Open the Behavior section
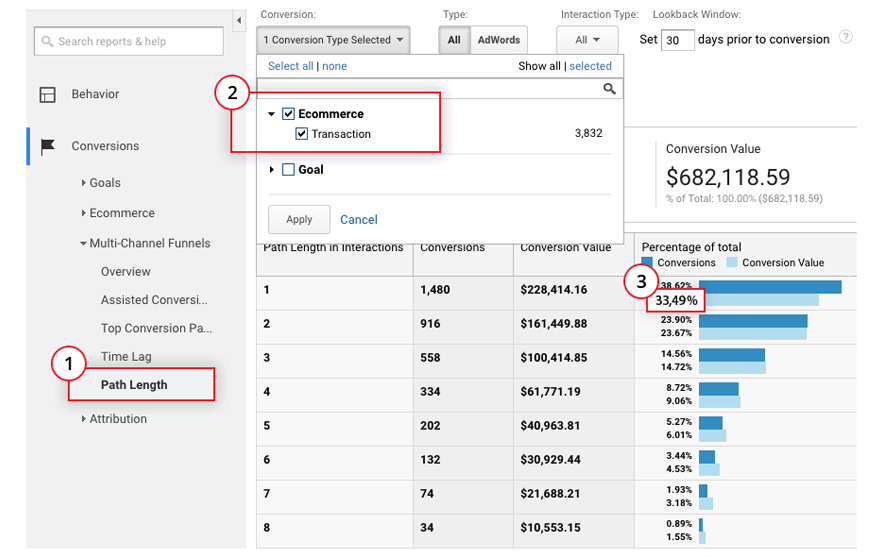Screen dimensions: 883x557 pos(95,94)
